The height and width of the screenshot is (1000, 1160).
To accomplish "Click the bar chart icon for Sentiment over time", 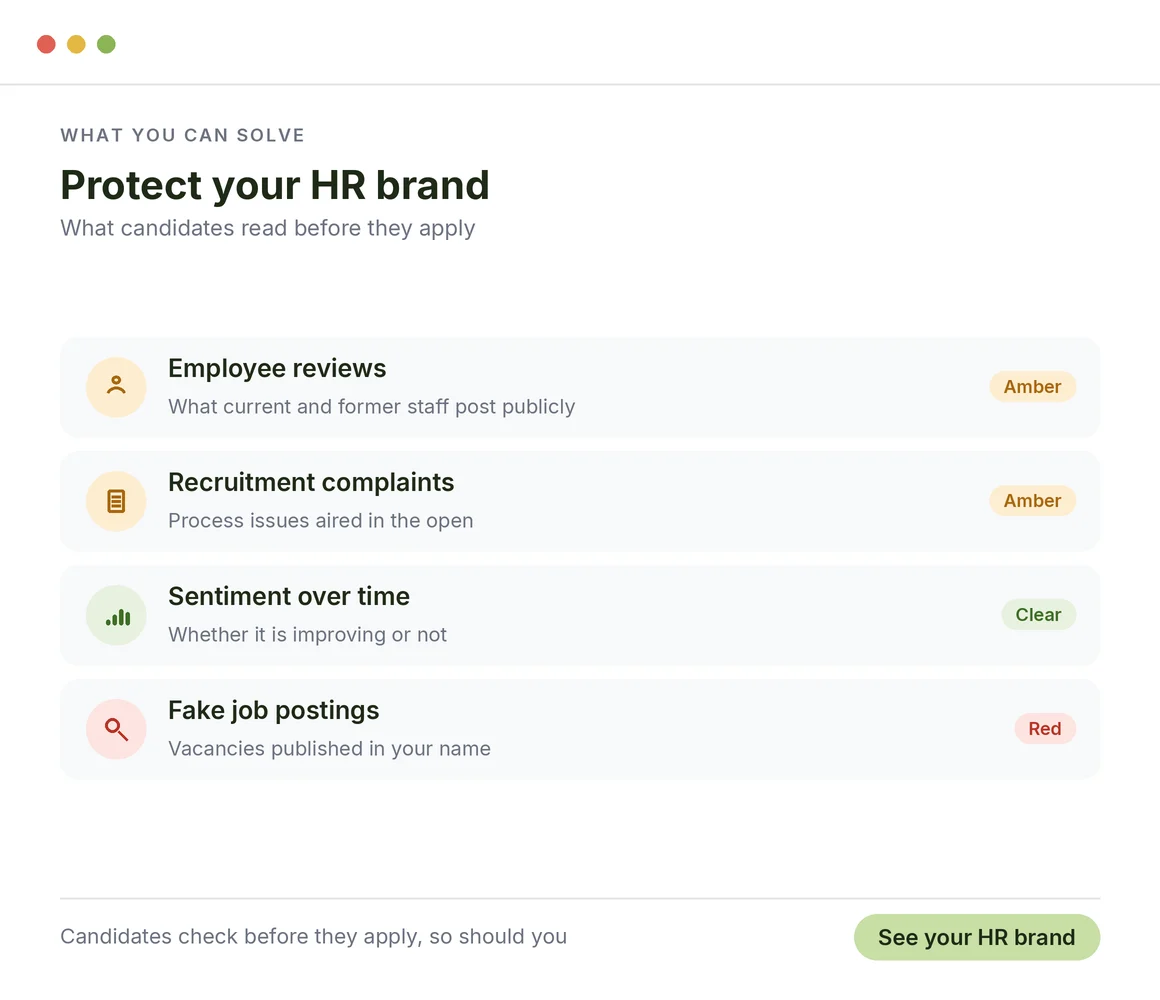I will [116, 615].
